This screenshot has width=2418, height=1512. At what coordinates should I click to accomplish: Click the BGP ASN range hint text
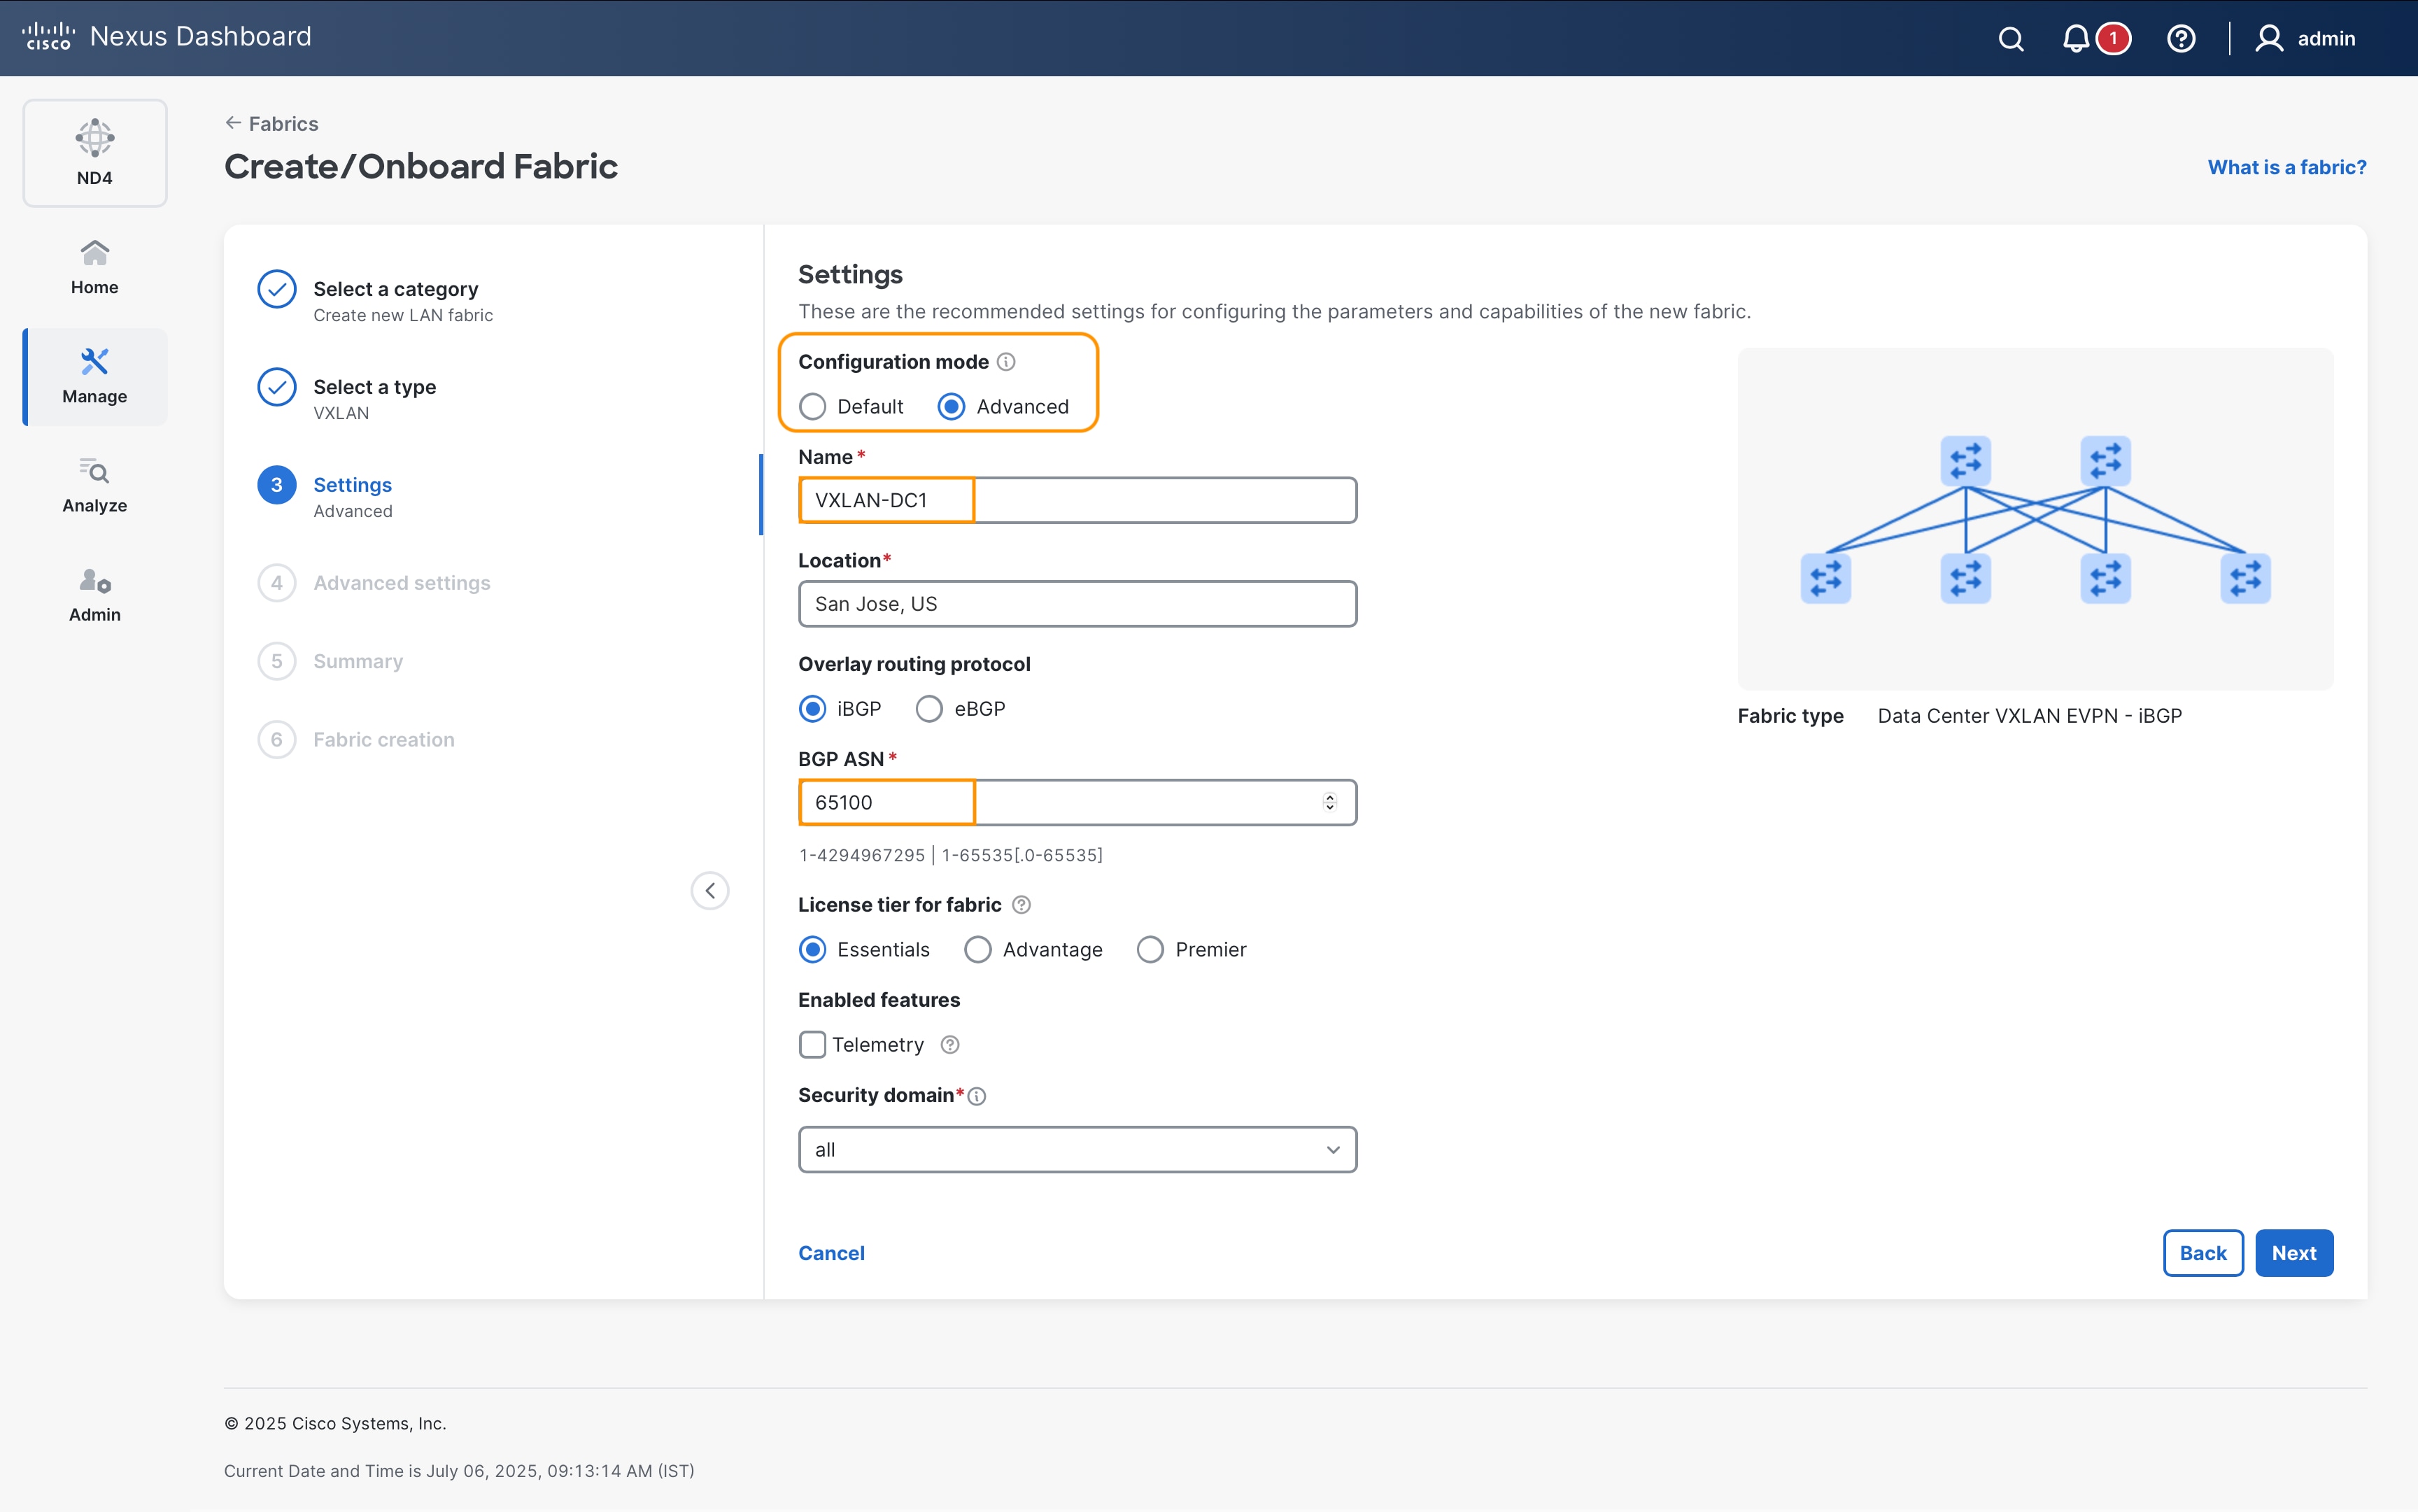point(950,855)
